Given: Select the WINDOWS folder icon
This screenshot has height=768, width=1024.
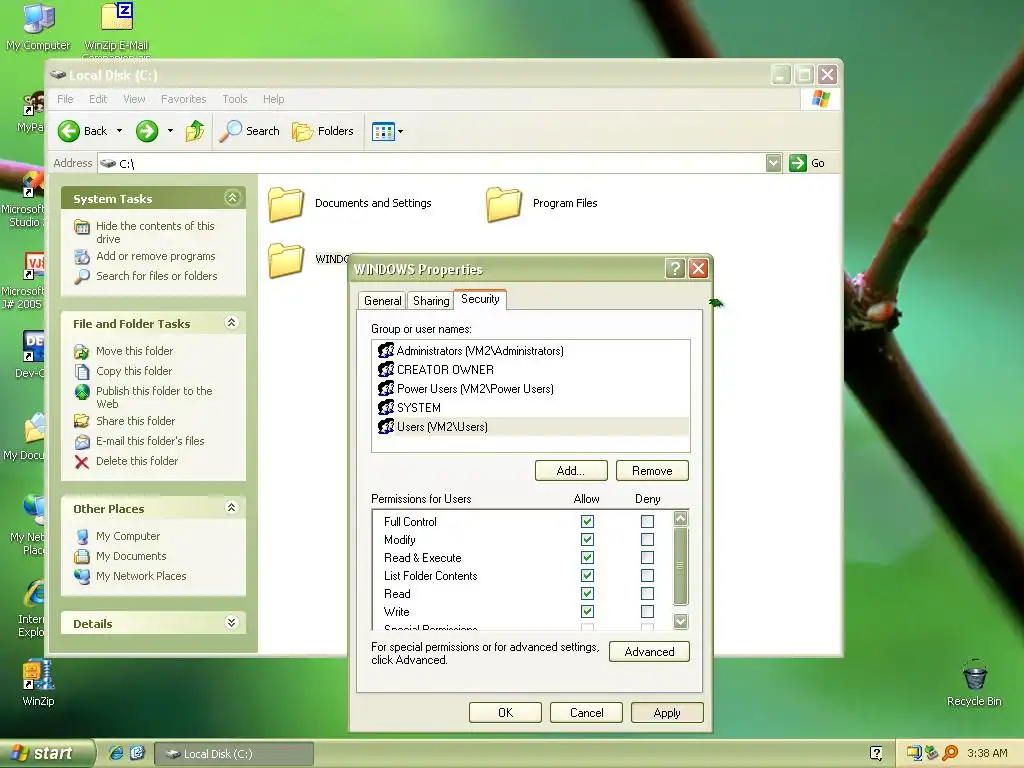Looking at the screenshot, I should coord(286,260).
